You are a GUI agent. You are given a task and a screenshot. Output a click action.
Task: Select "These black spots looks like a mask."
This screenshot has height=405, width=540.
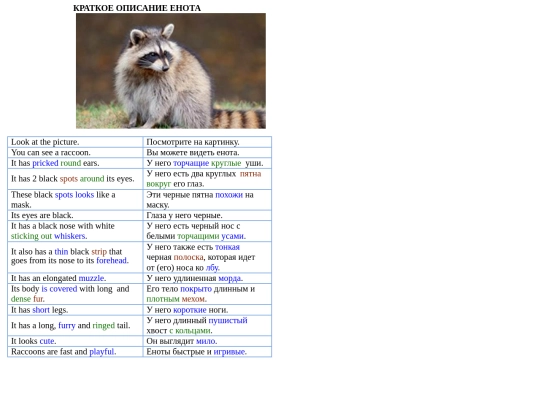[x=75, y=200]
